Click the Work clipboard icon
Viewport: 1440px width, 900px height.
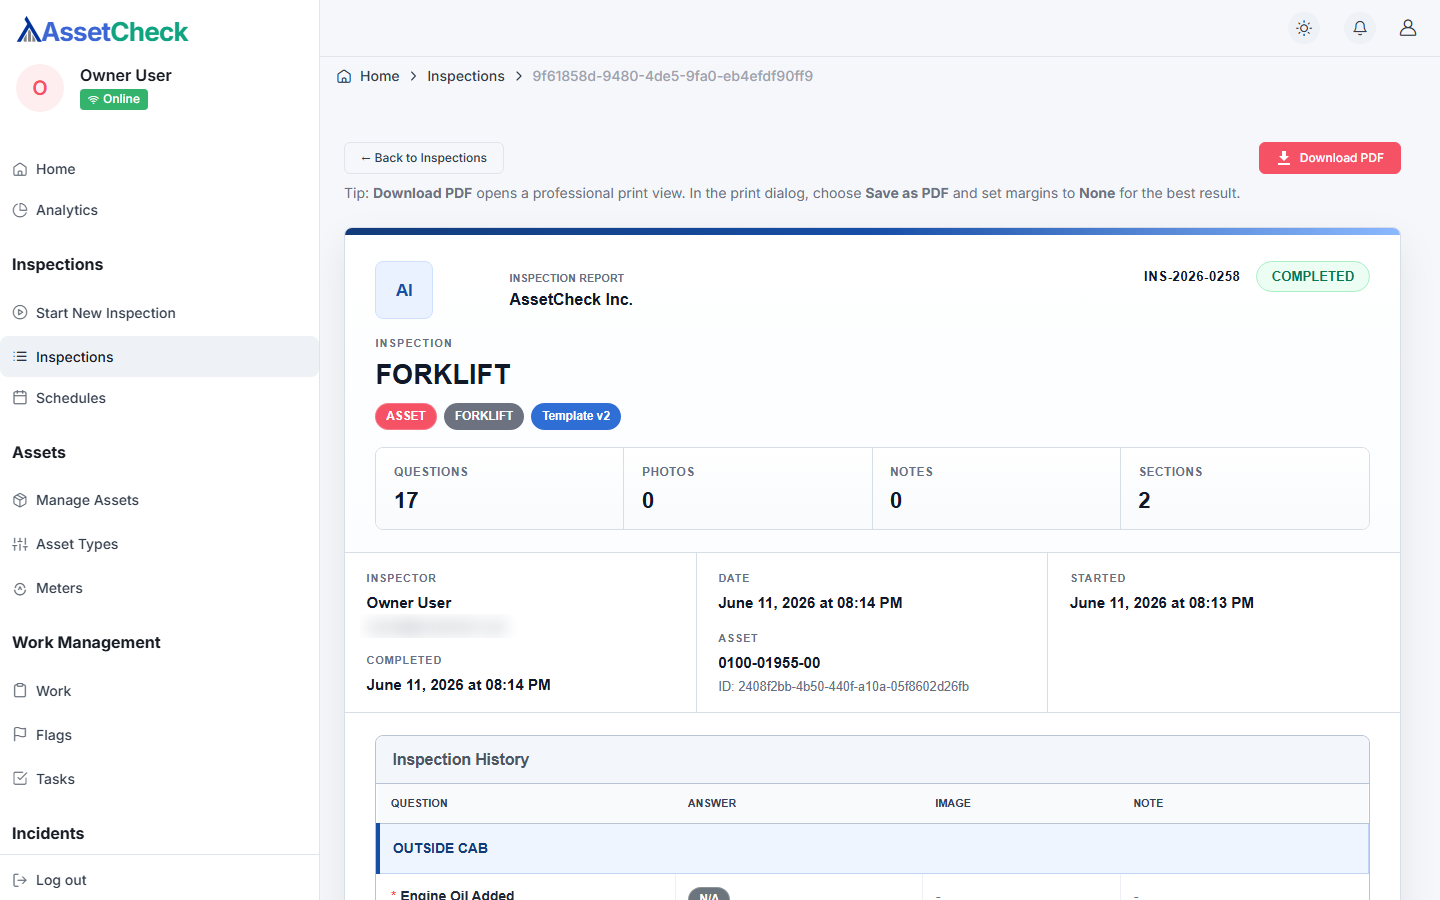(20, 691)
